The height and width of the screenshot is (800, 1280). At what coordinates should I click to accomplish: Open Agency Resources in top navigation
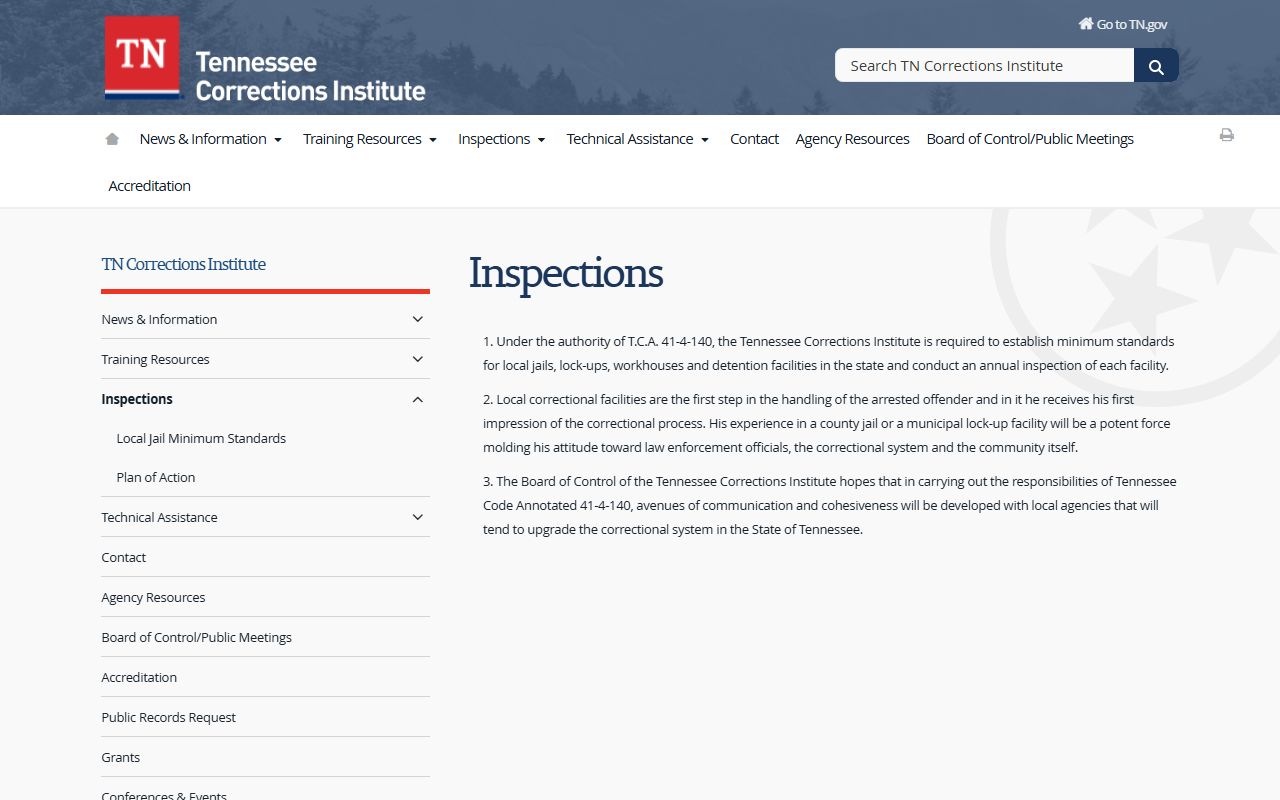tap(852, 139)
